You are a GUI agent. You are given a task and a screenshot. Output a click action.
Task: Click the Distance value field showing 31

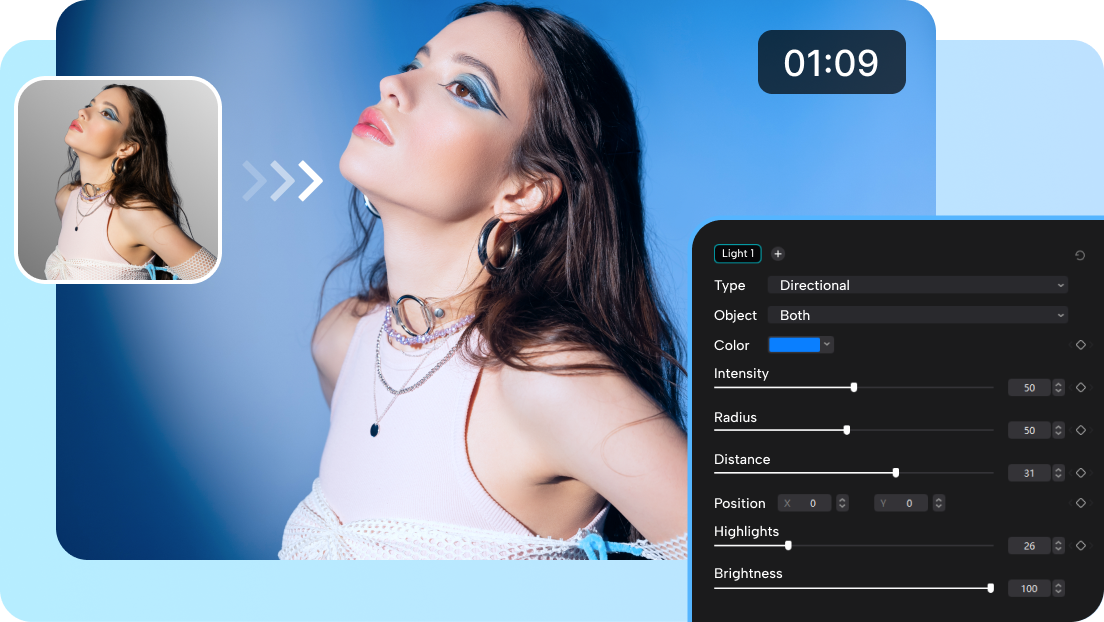1029,473
